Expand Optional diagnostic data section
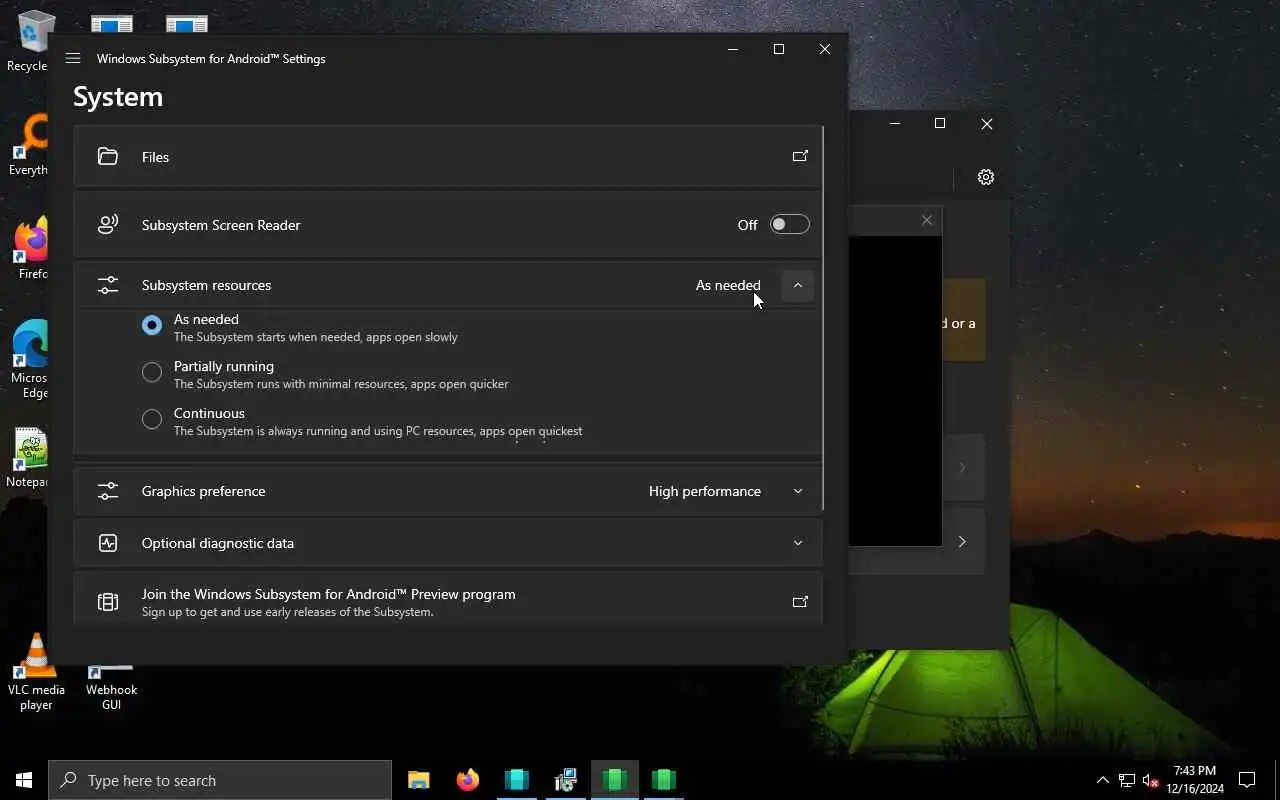The image size is (1280, 800). [x=798, y=543]
